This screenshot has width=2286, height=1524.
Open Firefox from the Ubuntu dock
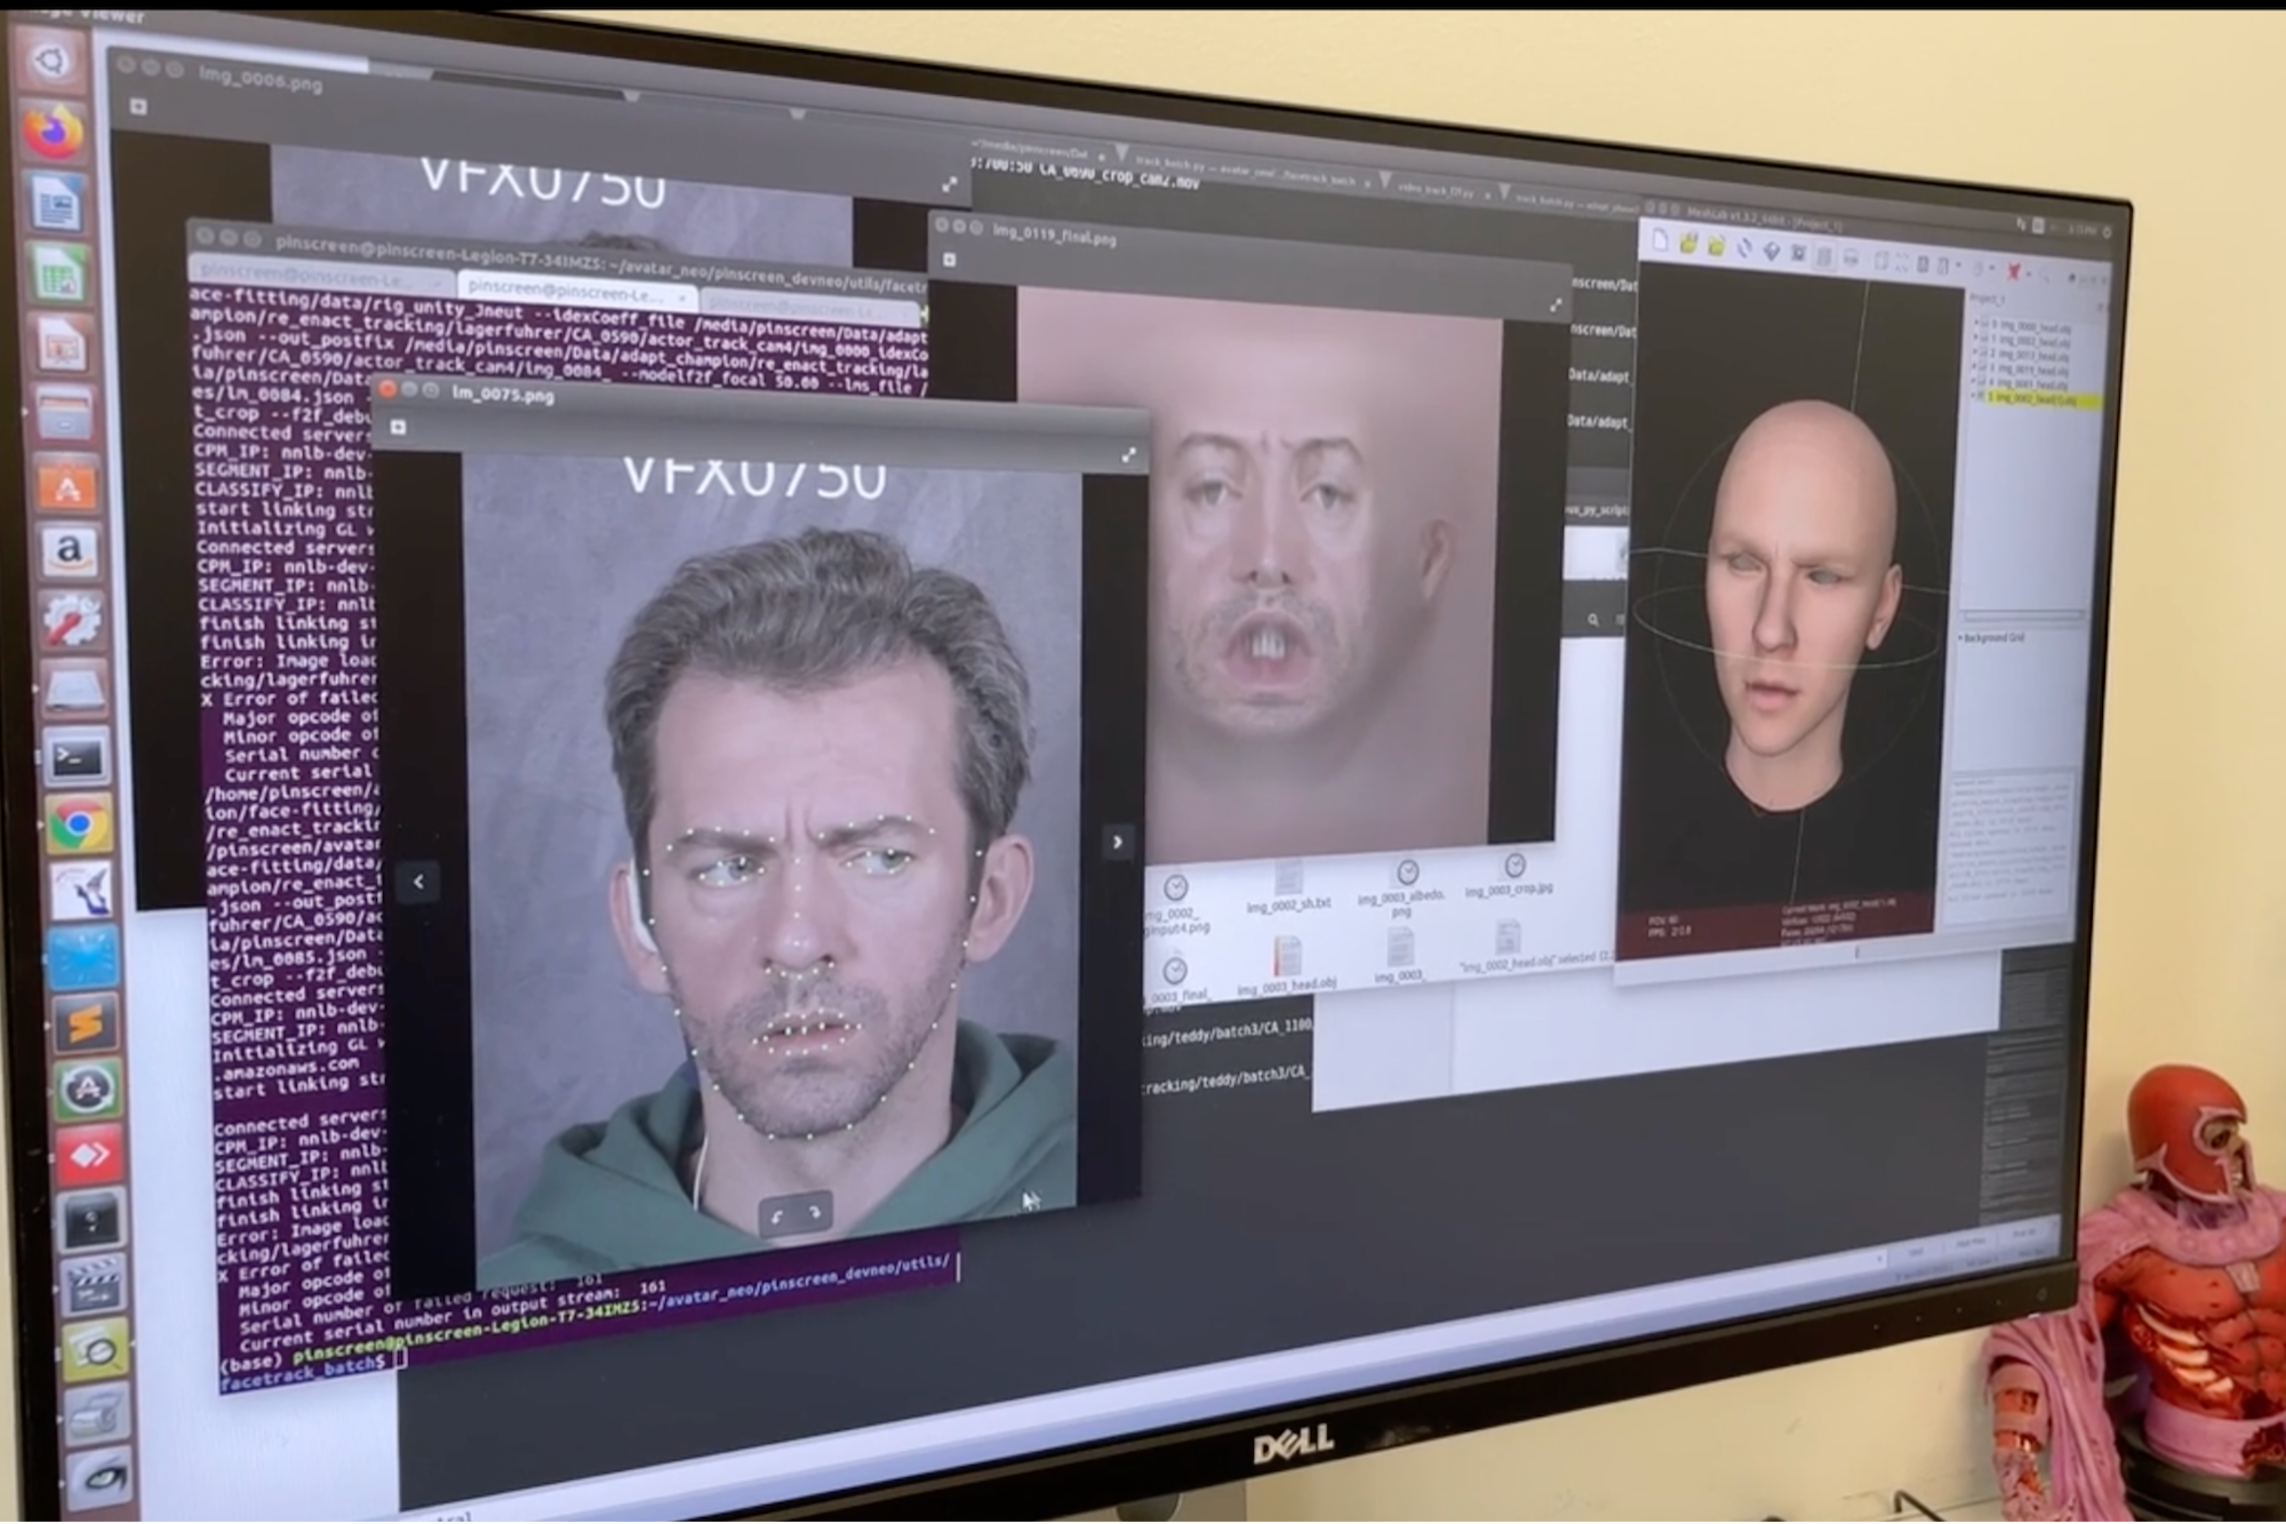tap(53, 133)
